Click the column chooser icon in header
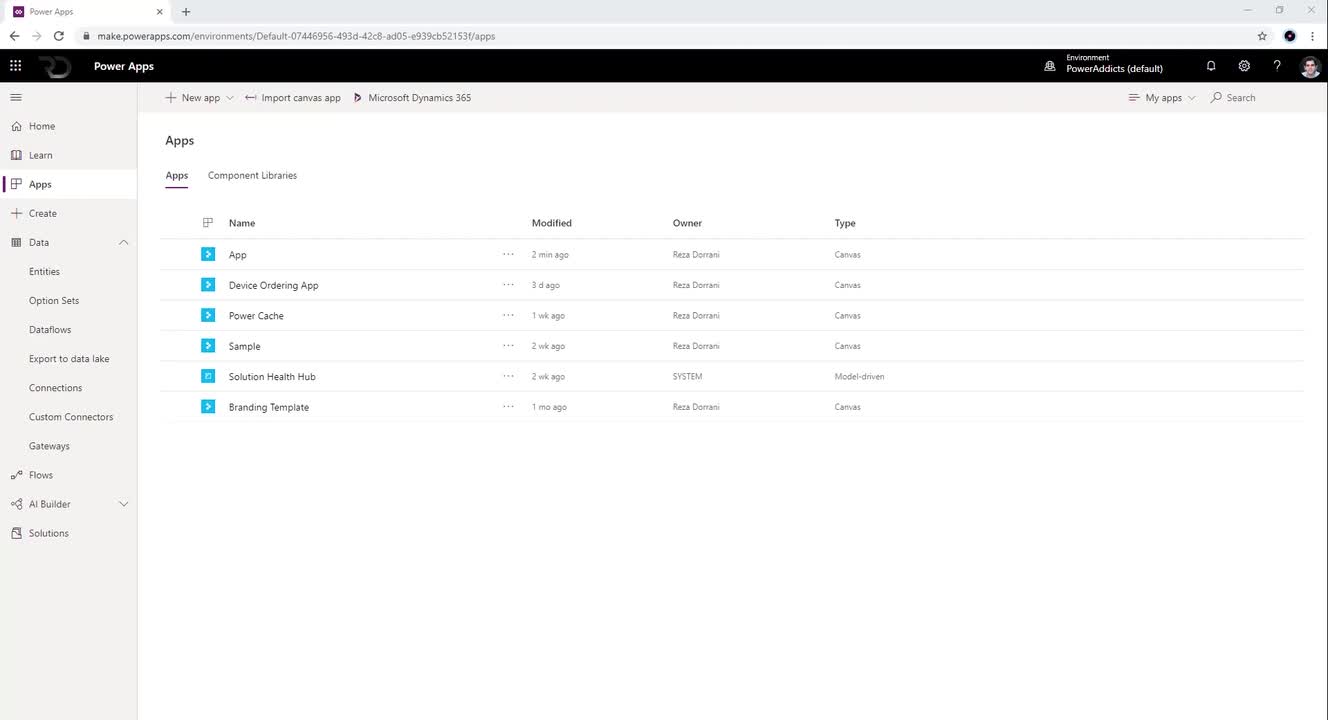Image resolution: width=1328 pixels, height=720 pixels. (x=208, y=223)
